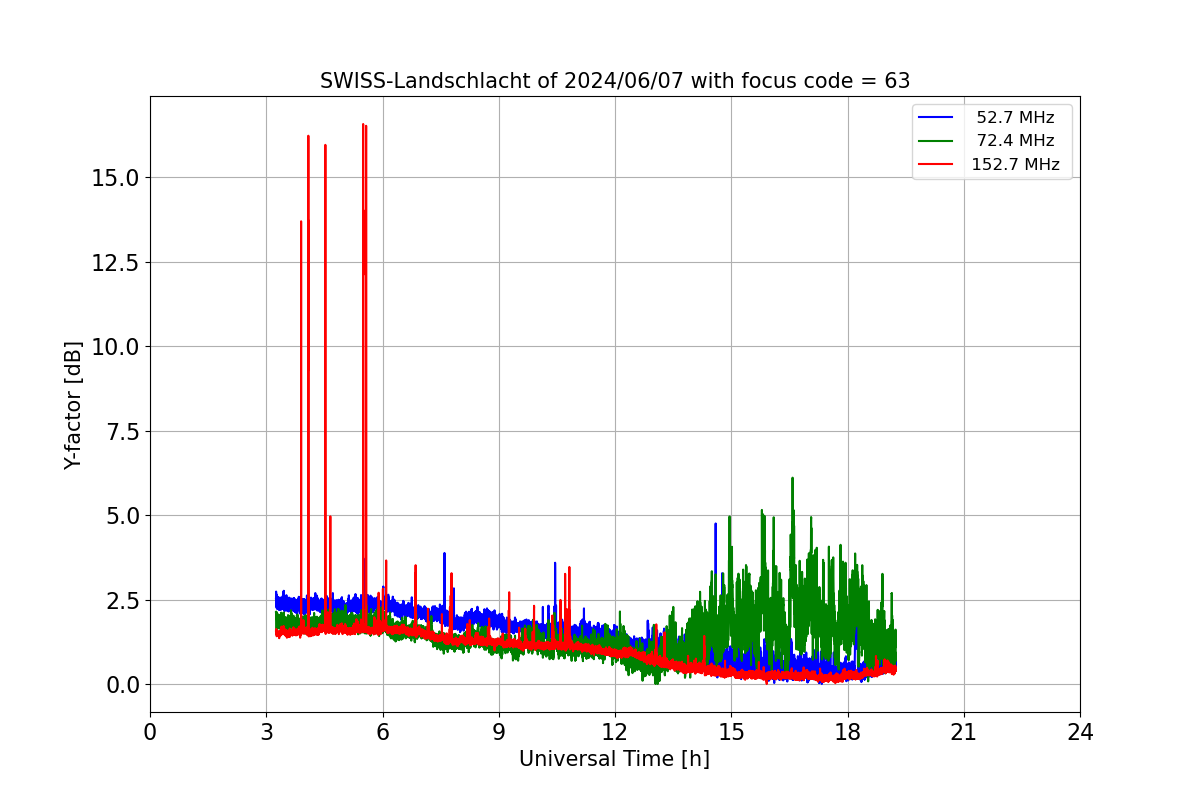The width and height of the screenshot is (1200, 800).
Task: Click the y-axis tick label 12.5
Action: pyautogui.click(x=118, y=262)
